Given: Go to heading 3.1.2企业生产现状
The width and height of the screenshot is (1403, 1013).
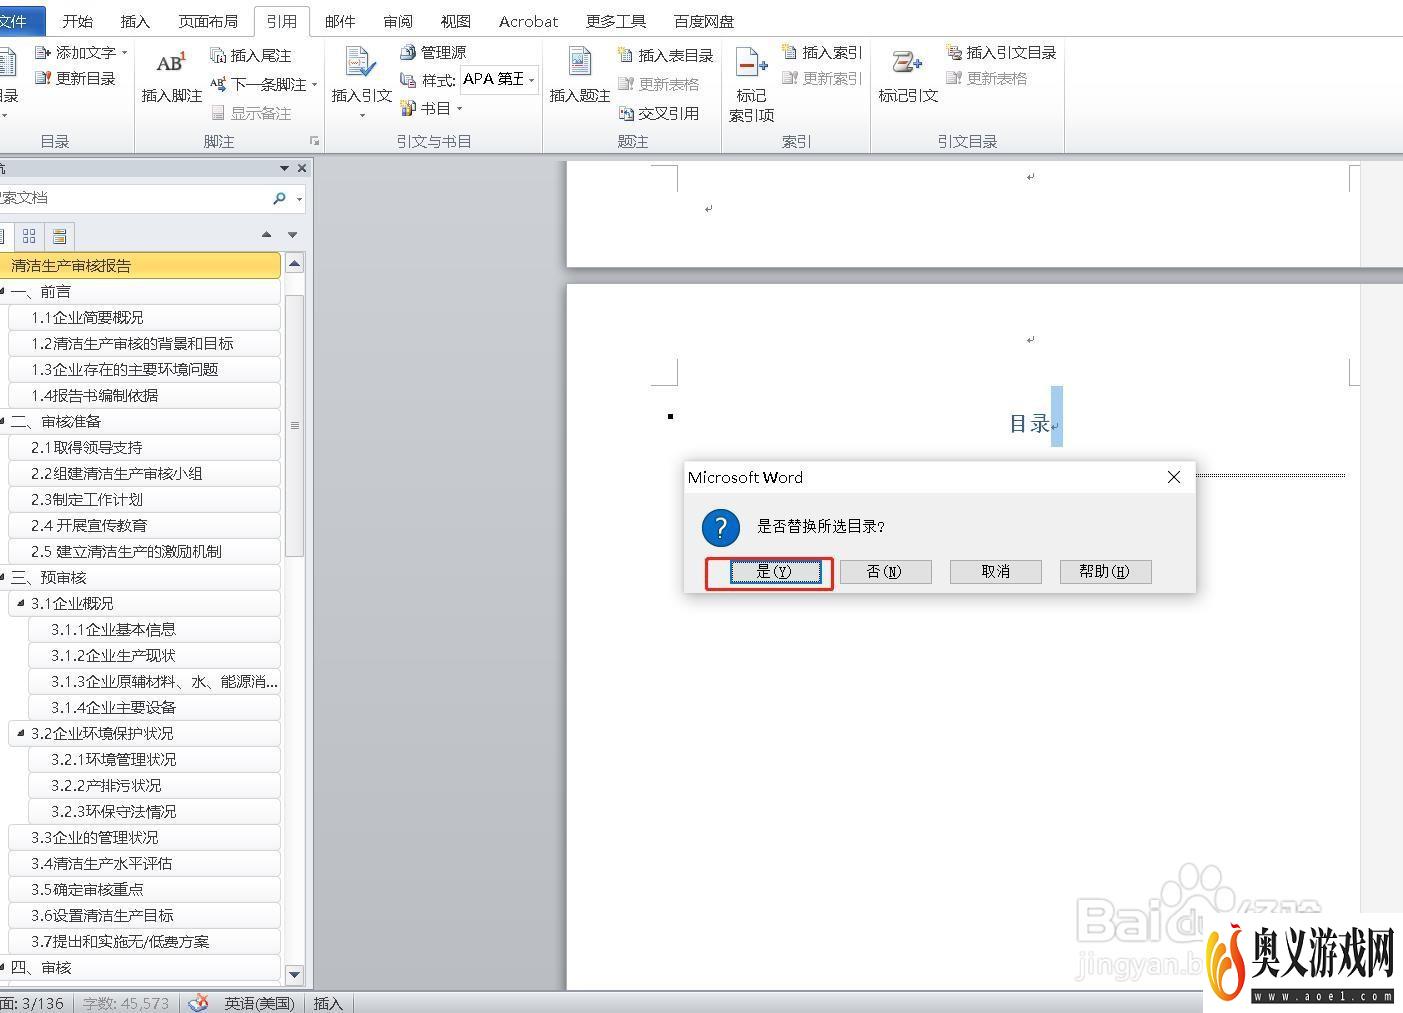Looking at the screenshot, I should pos(154,655).
